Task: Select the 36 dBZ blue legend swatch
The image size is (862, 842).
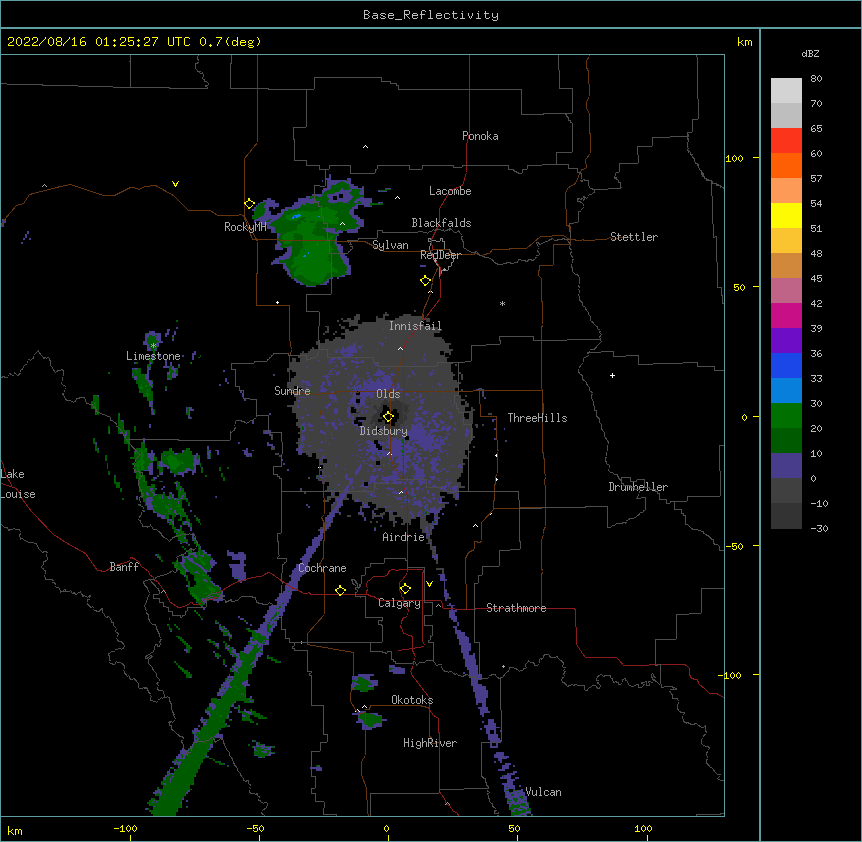Action: [786, 365]
